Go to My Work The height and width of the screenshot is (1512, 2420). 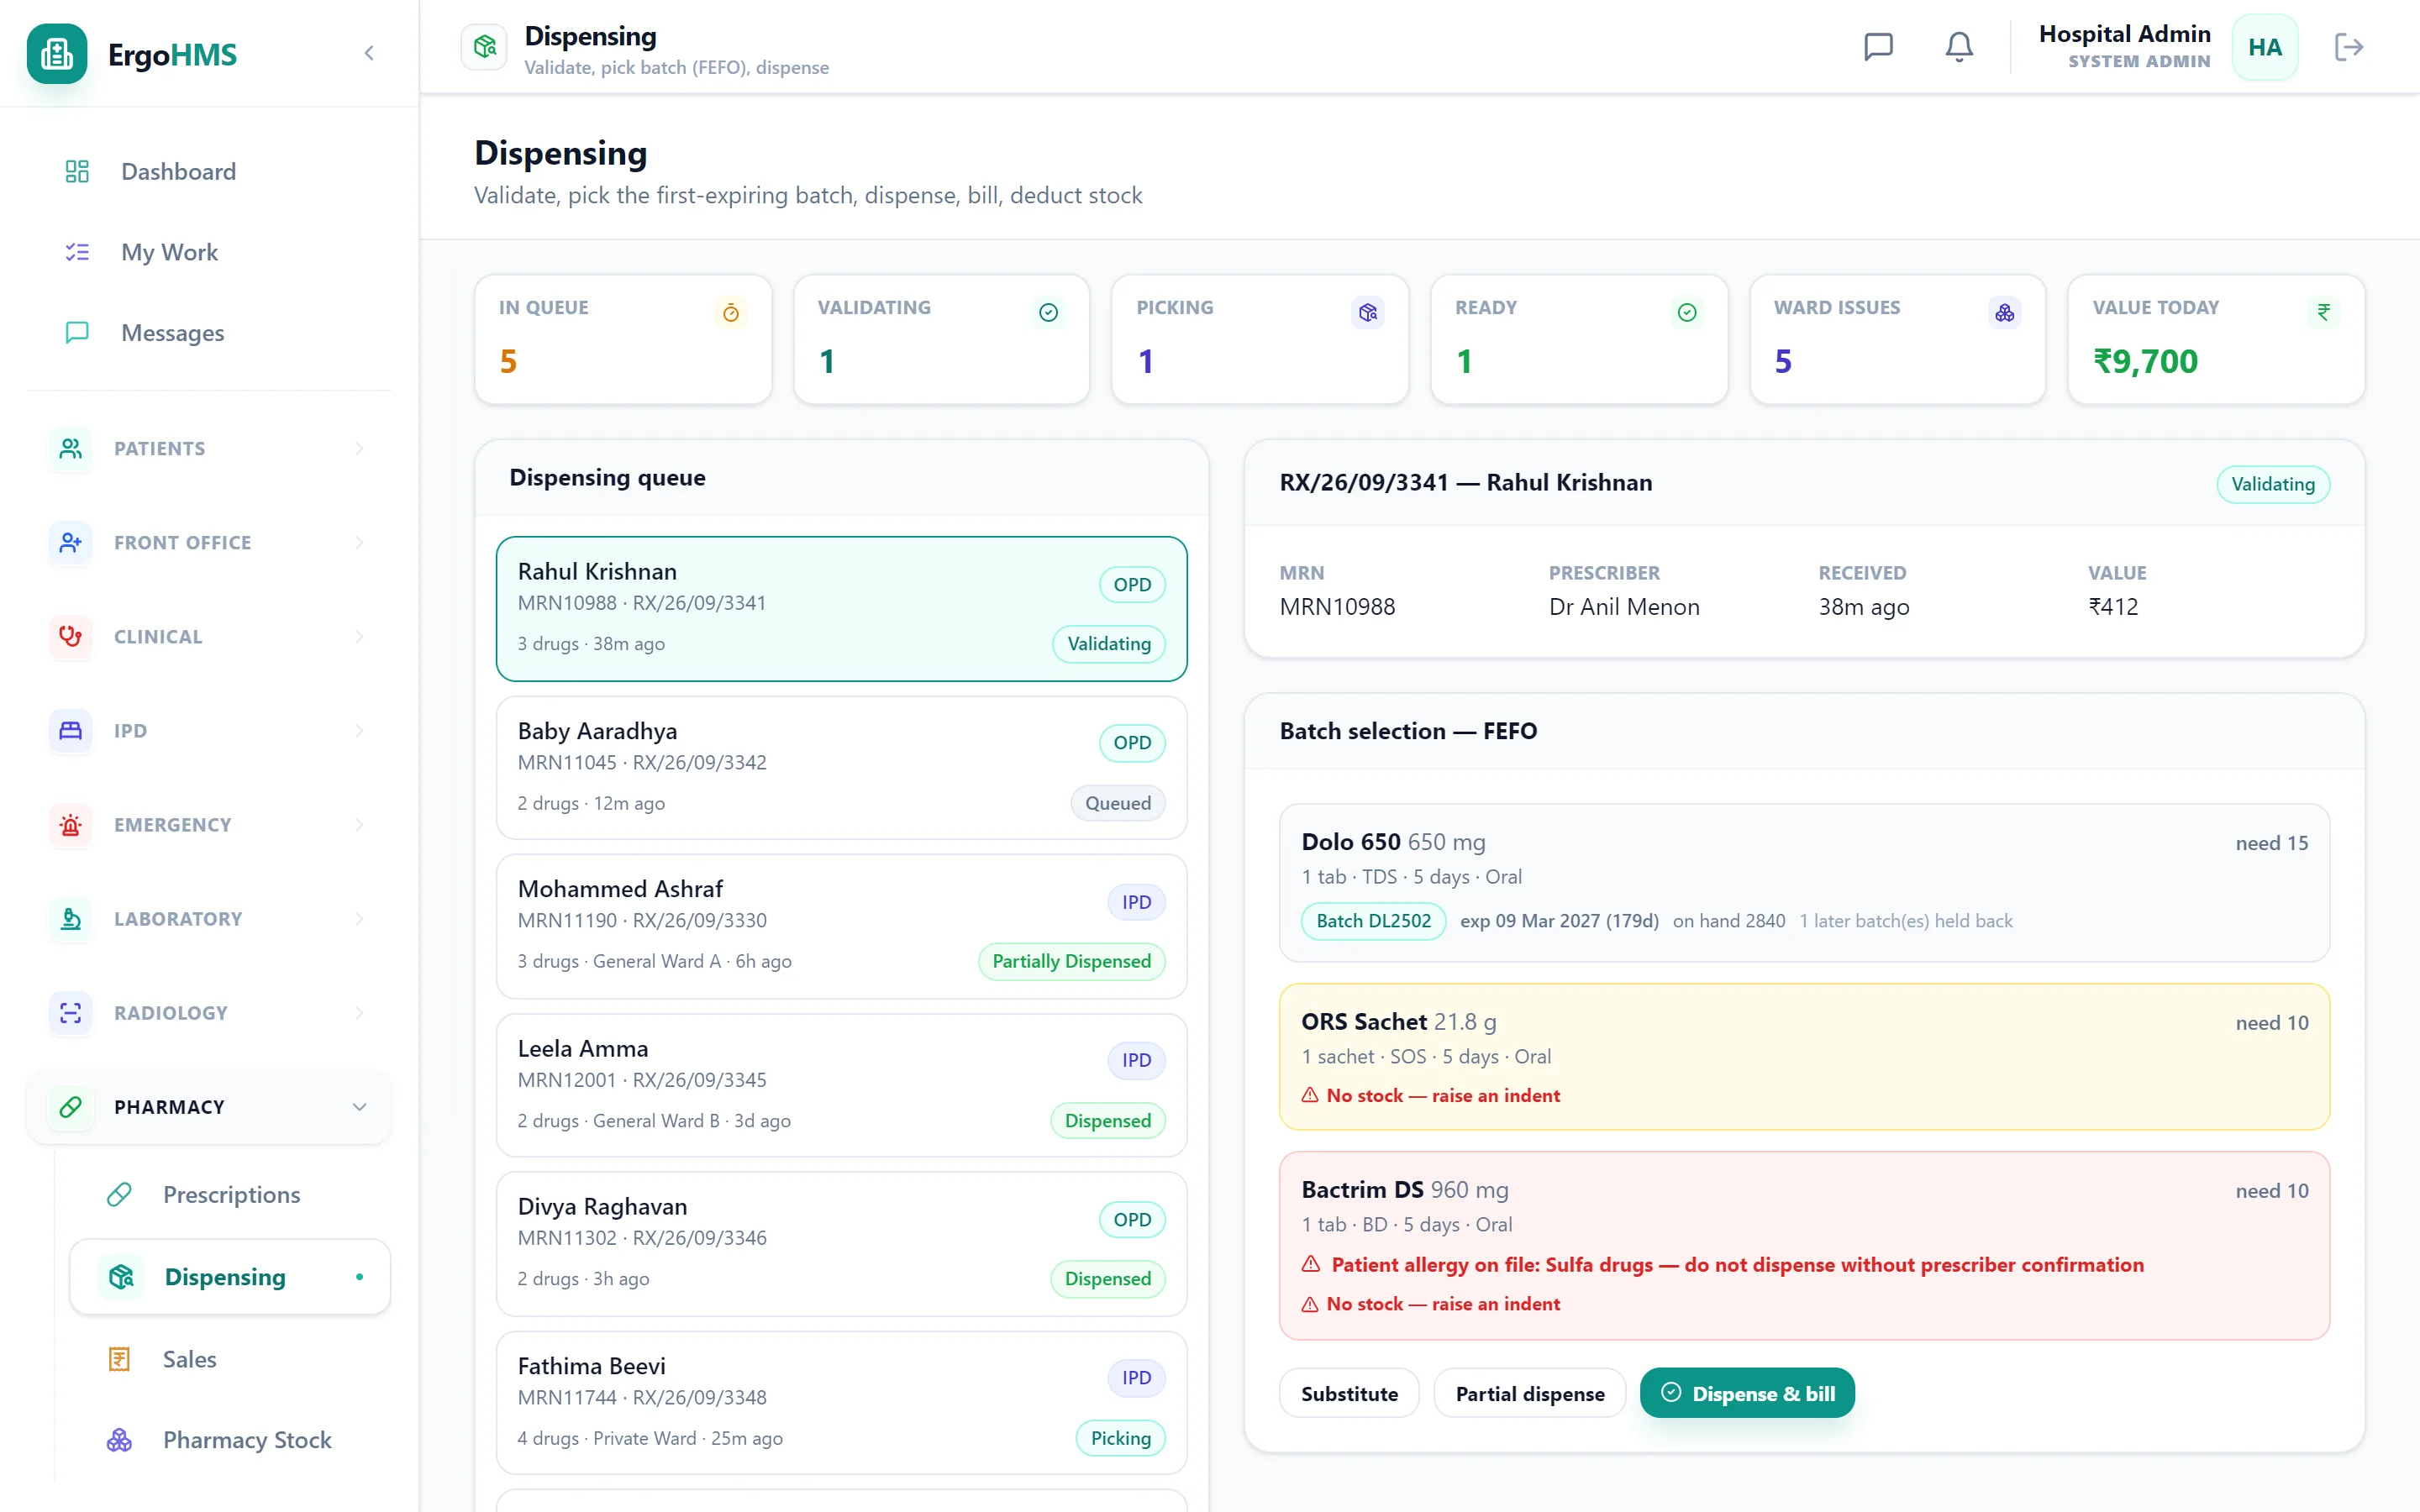click(x=208, y=252)
